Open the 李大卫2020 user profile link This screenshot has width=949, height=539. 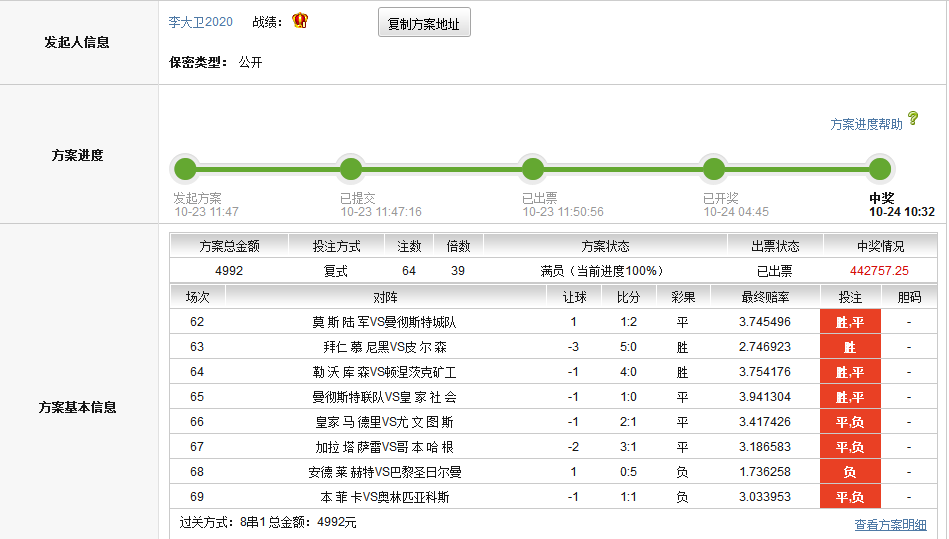coord(200,22)
